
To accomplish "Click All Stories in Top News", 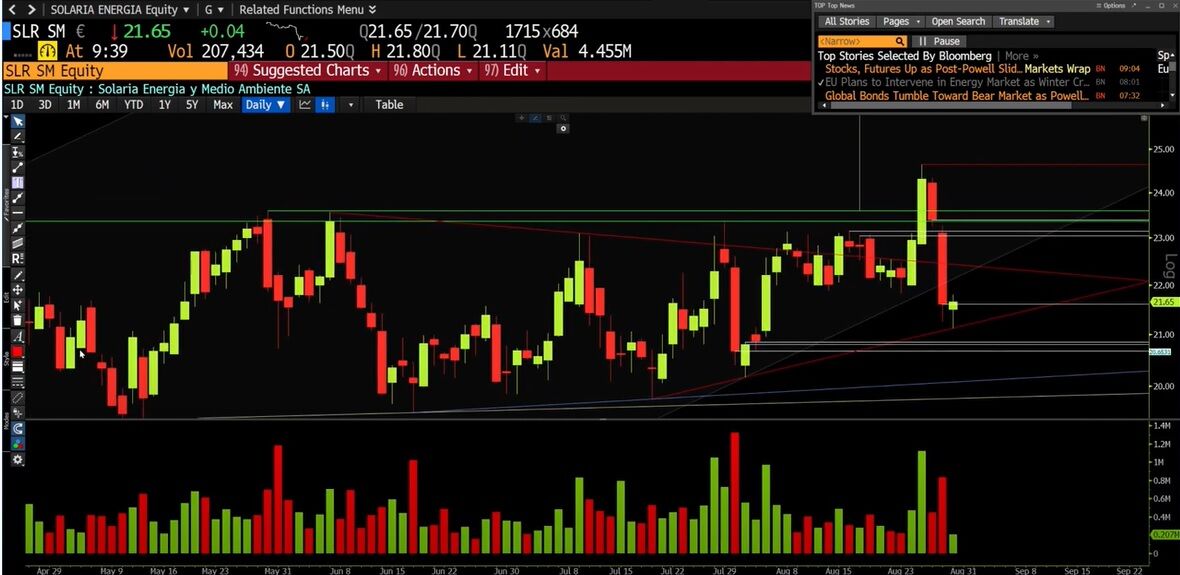I will click(x=847, y=22).
